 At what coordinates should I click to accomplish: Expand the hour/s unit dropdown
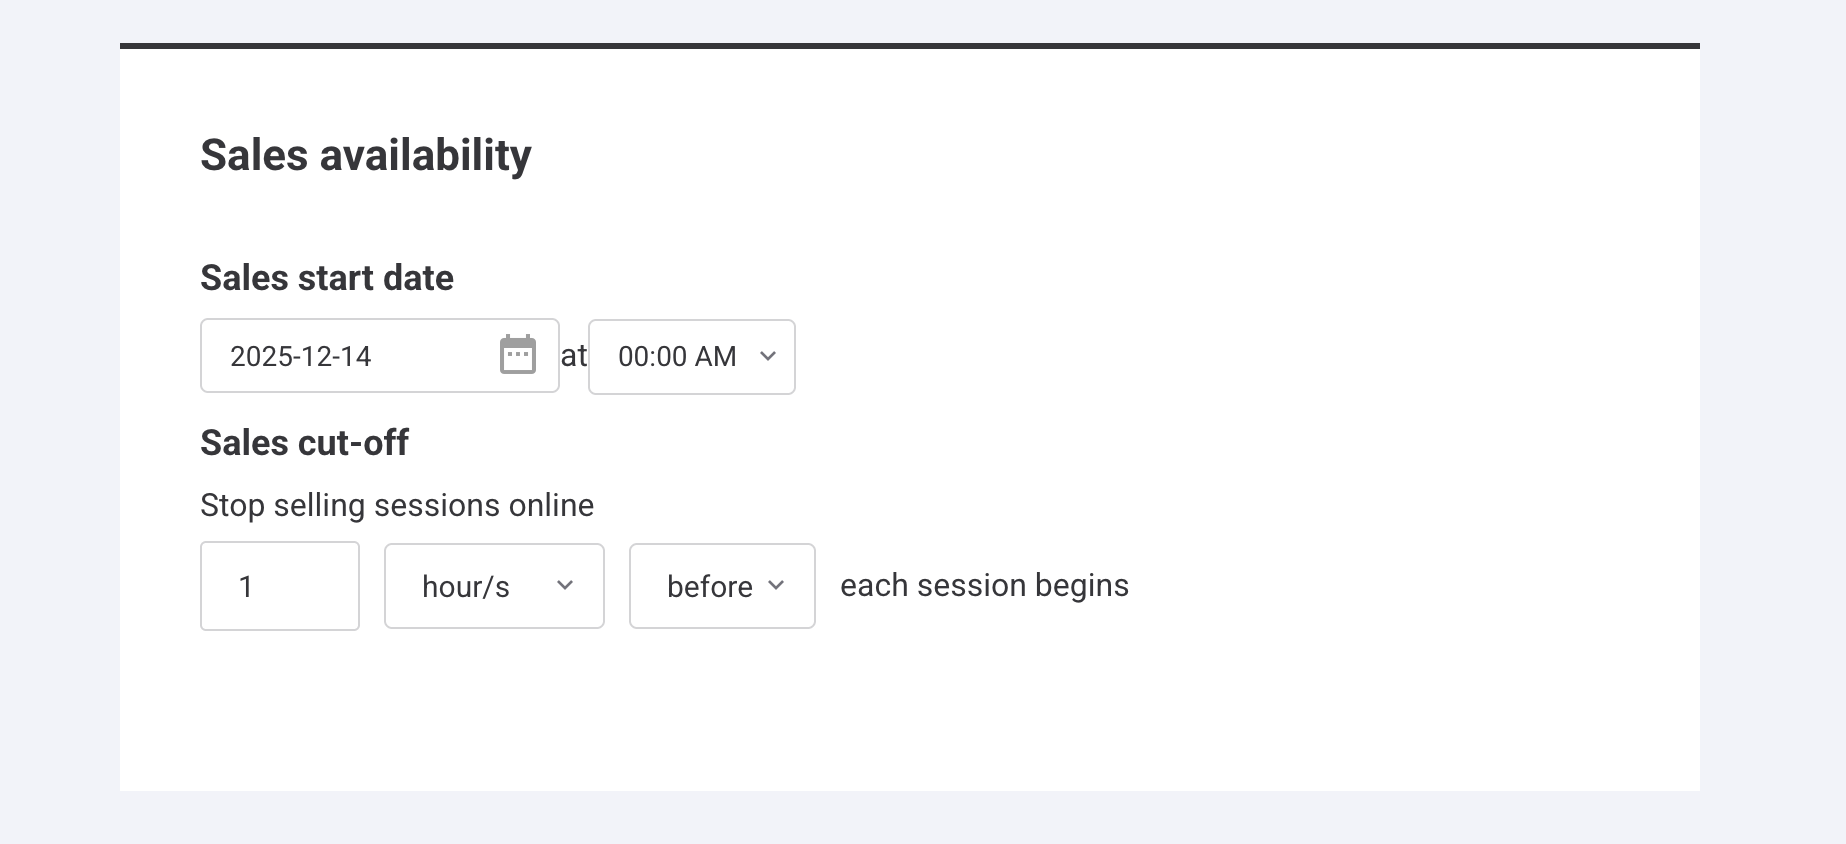(x=494, y=586)
